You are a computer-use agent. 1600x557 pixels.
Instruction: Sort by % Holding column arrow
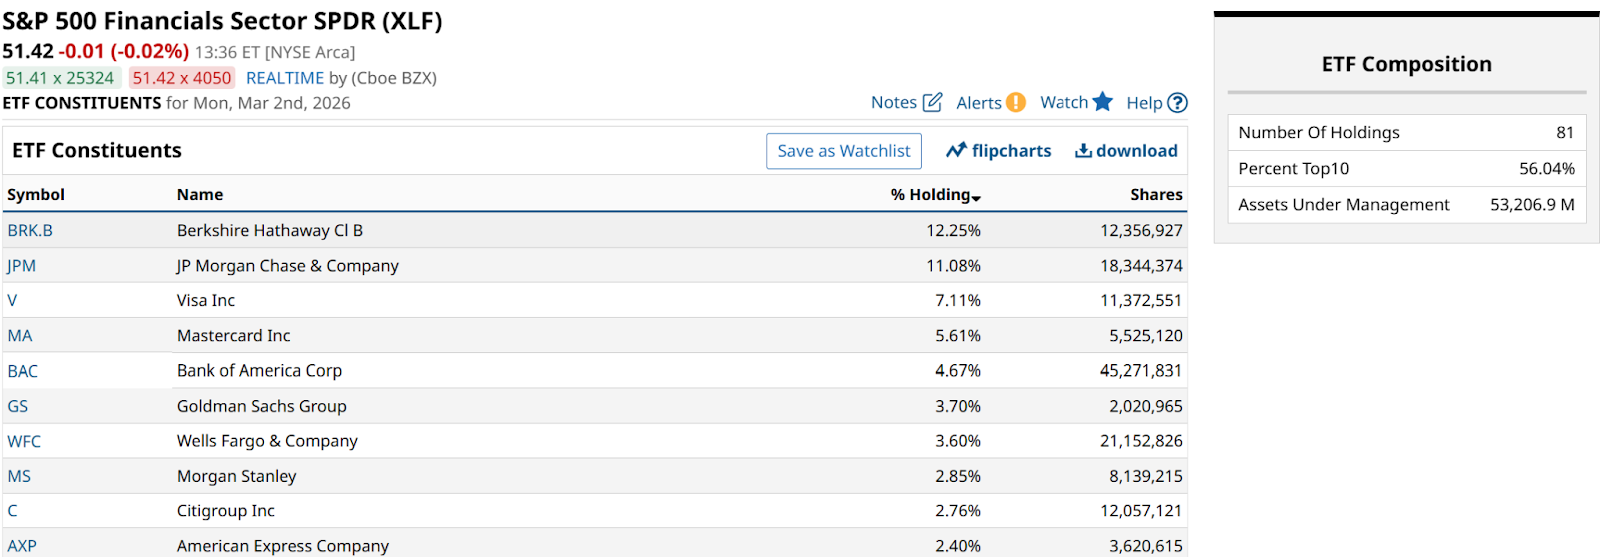[976, 197]
